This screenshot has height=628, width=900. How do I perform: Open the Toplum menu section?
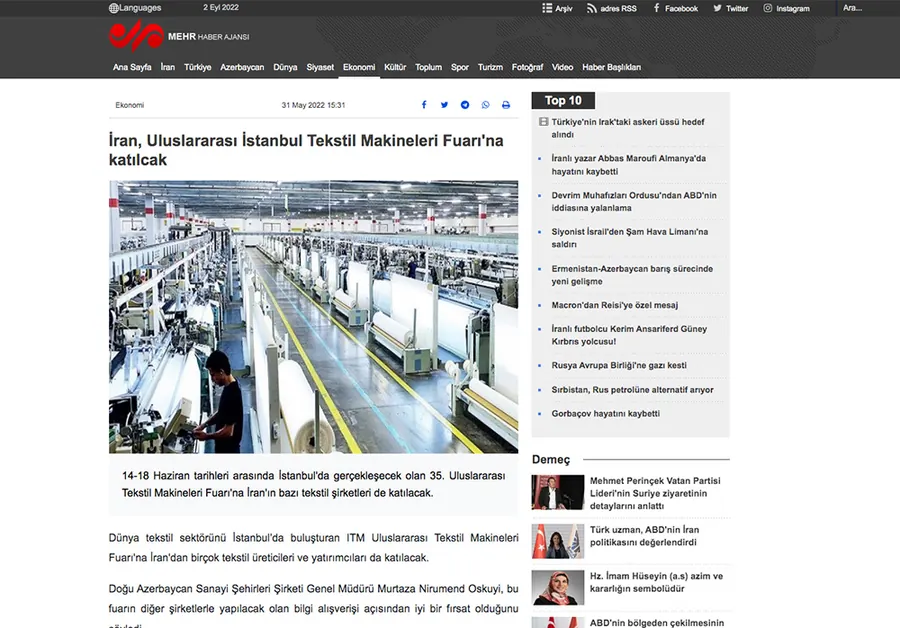(428, 67)
